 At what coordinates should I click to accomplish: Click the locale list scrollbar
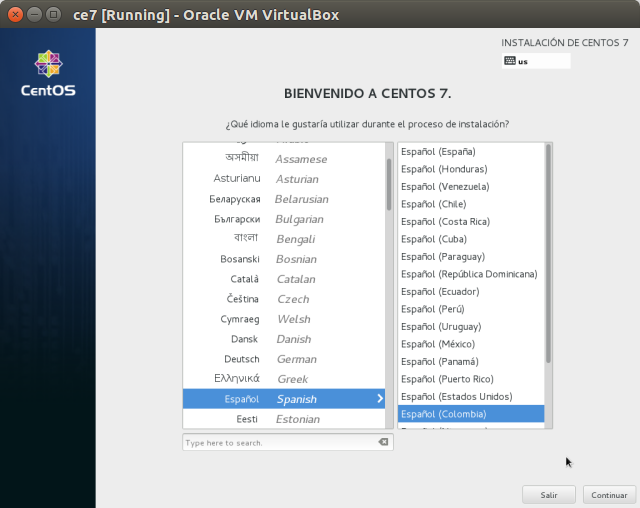pos(548,253)
